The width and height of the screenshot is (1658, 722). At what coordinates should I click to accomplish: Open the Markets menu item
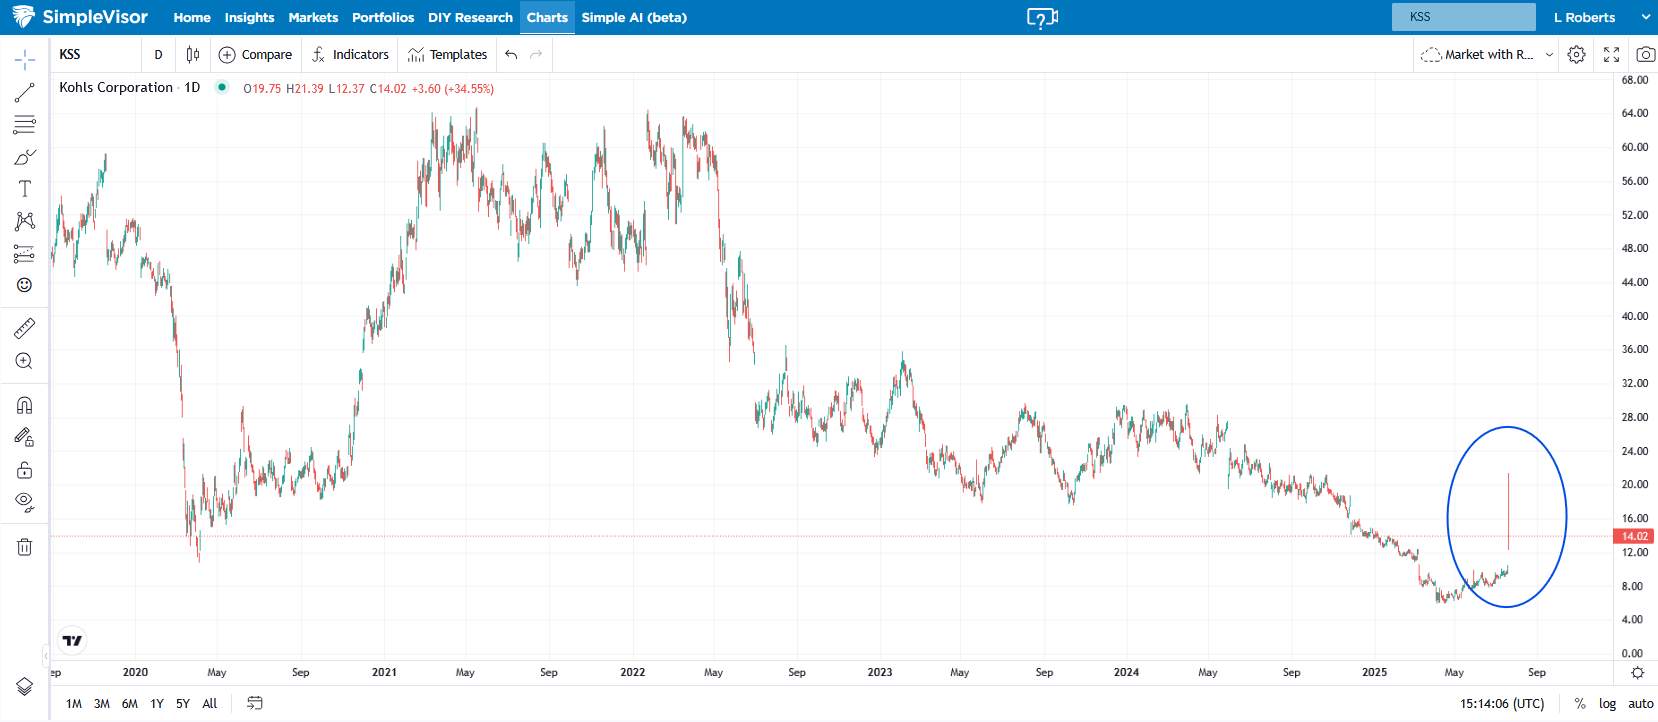point(313,18)
